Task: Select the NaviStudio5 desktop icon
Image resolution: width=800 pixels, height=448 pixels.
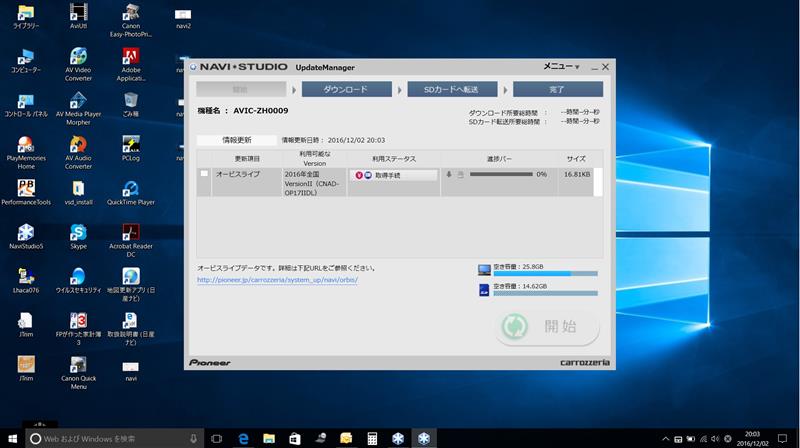Action: coord(26,236)
